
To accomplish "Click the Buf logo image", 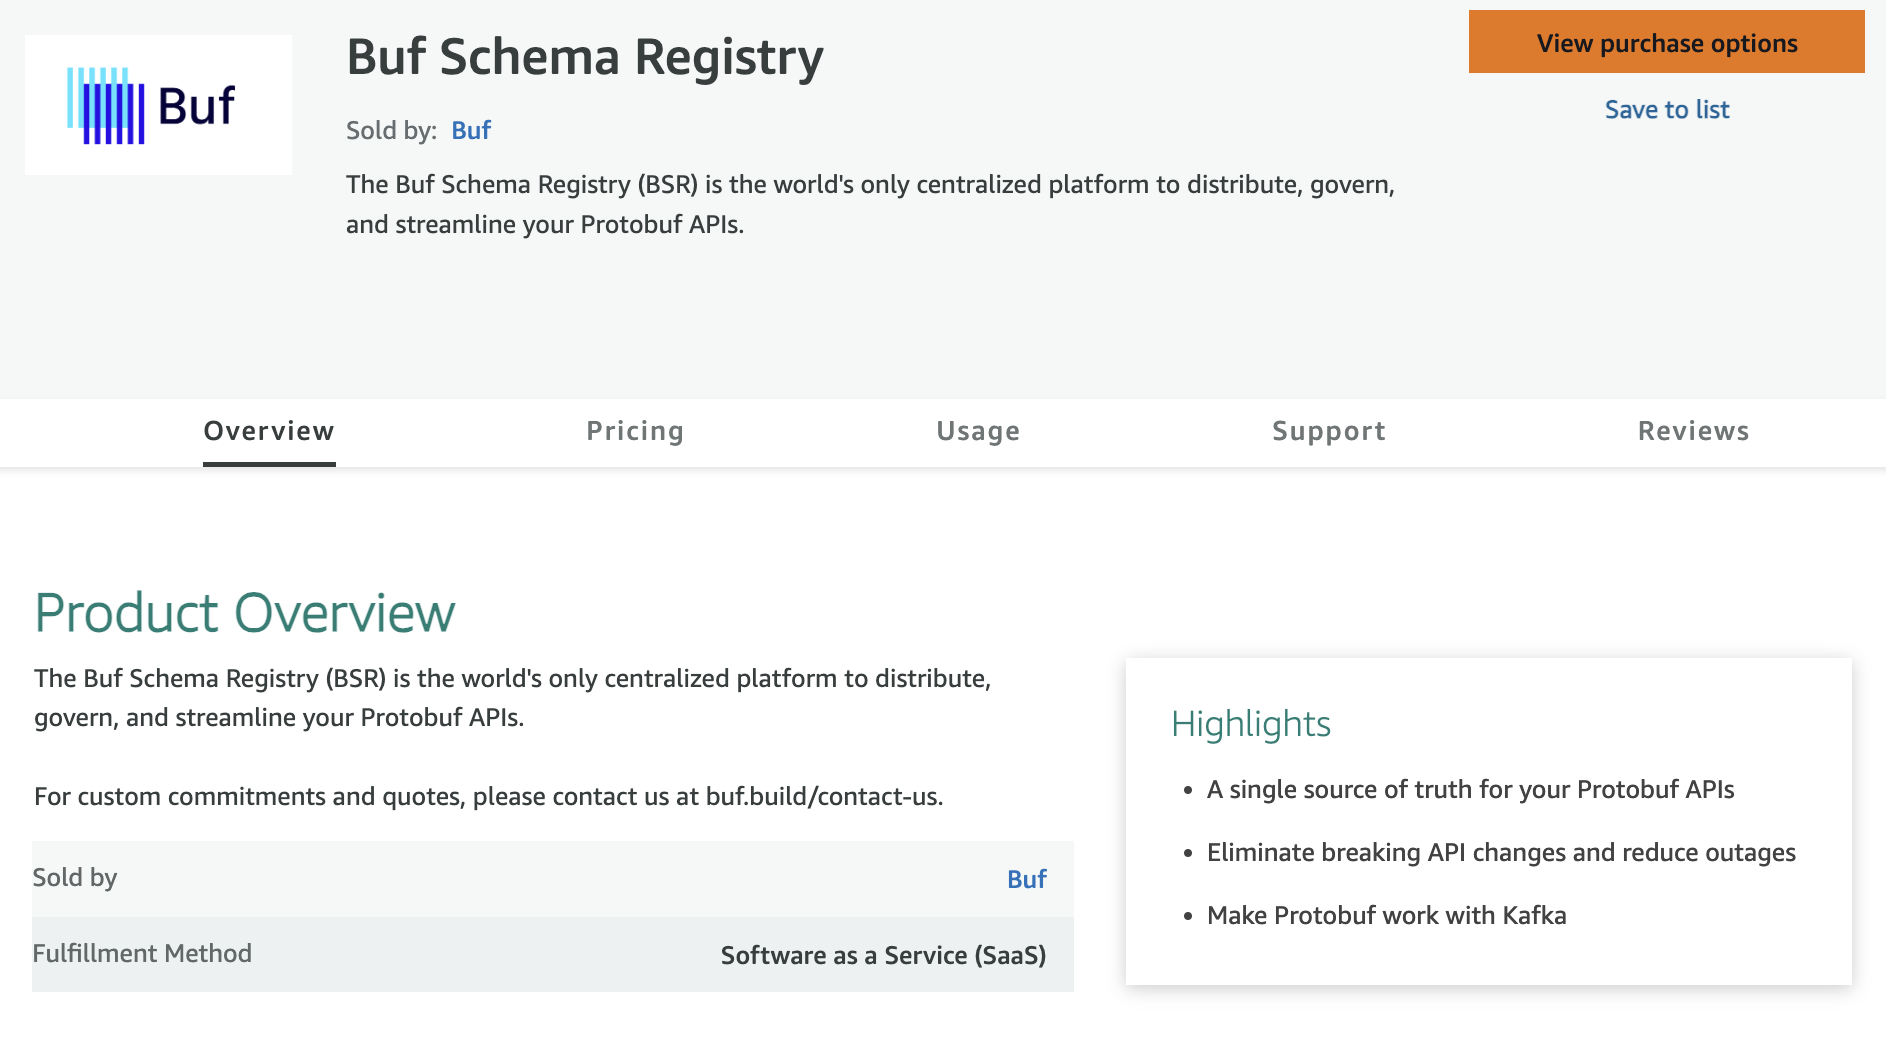I will (158, 105).
